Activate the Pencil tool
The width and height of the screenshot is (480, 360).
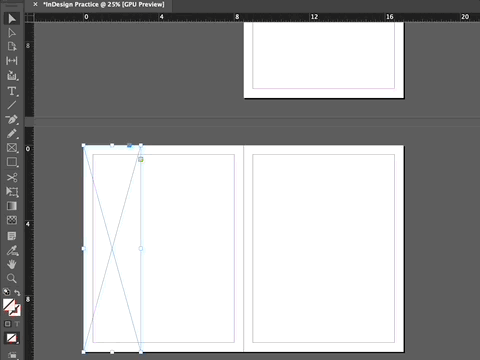pyautogui.click(x=12, y=134)
